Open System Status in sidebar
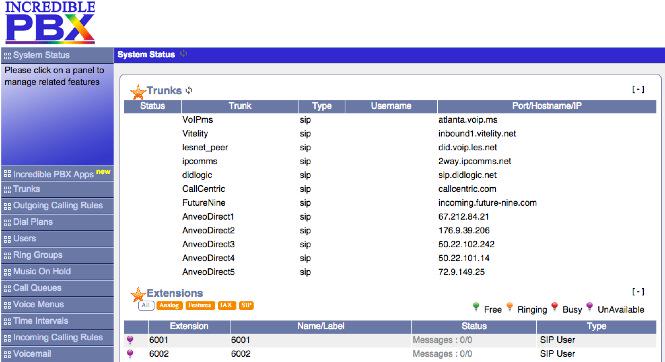 coord(57,55)
